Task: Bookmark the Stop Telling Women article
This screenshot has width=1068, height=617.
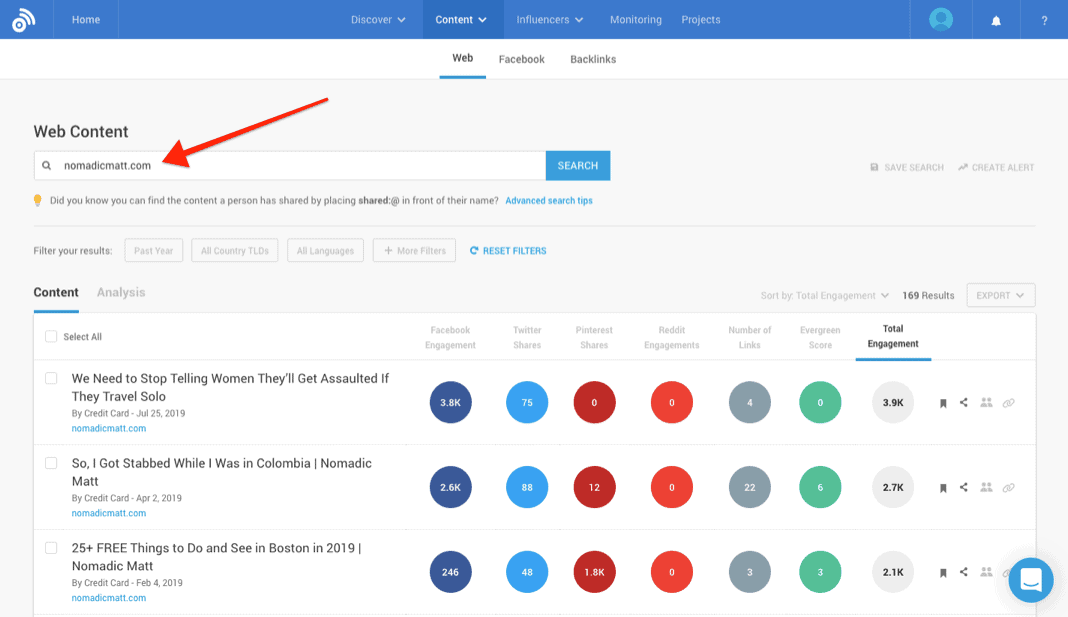Action: pyautogui.click(x=943, y=403)
